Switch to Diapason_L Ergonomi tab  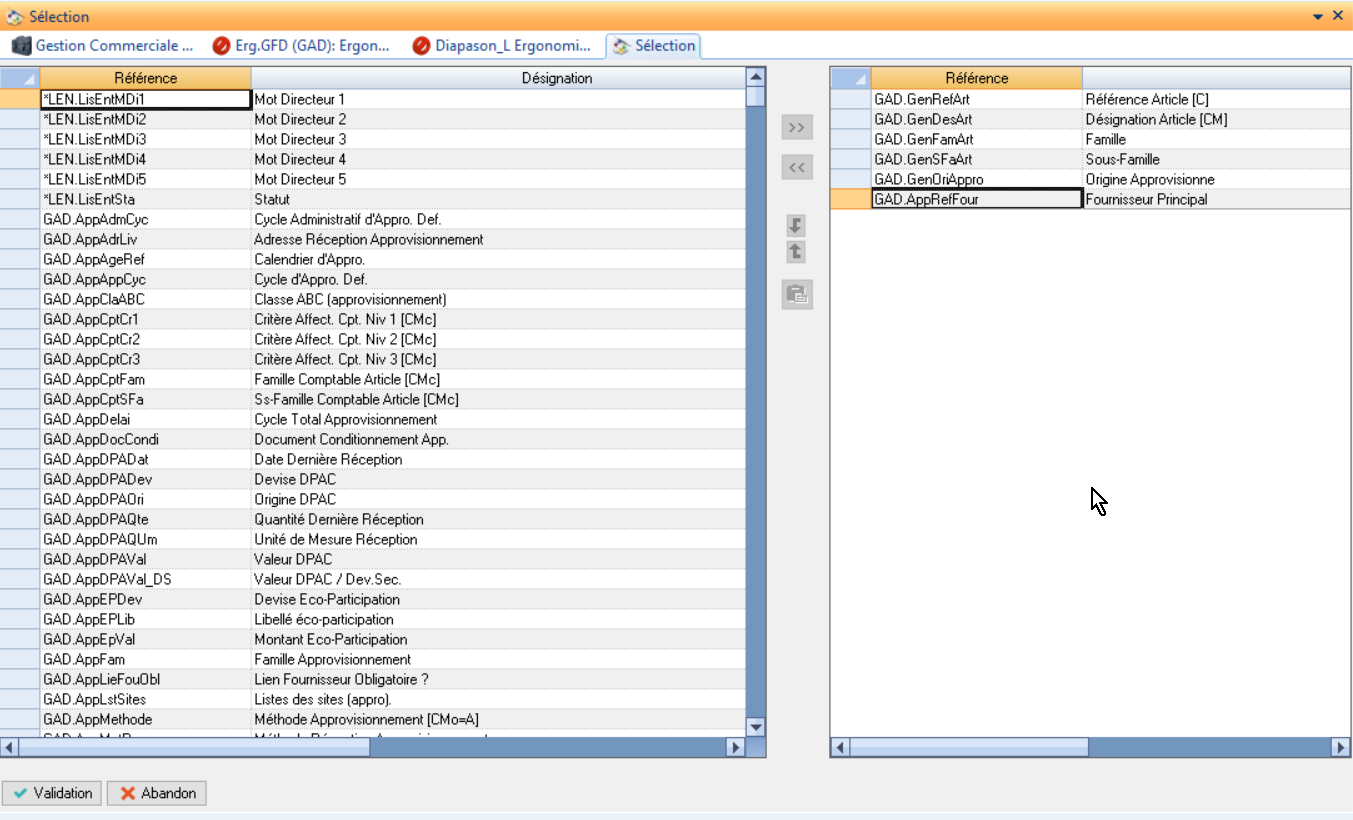point(508,46)
